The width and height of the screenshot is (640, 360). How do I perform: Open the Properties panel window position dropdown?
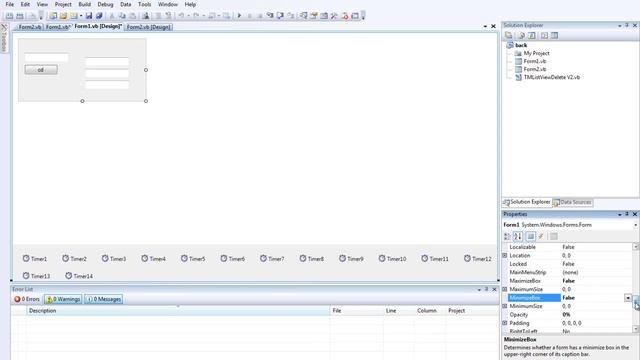coord(620,214)
